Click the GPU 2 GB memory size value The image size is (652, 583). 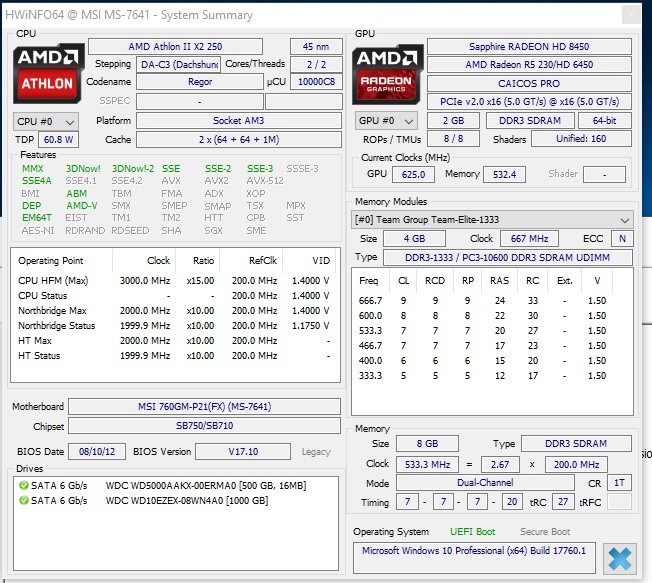[x=453, y=121]
